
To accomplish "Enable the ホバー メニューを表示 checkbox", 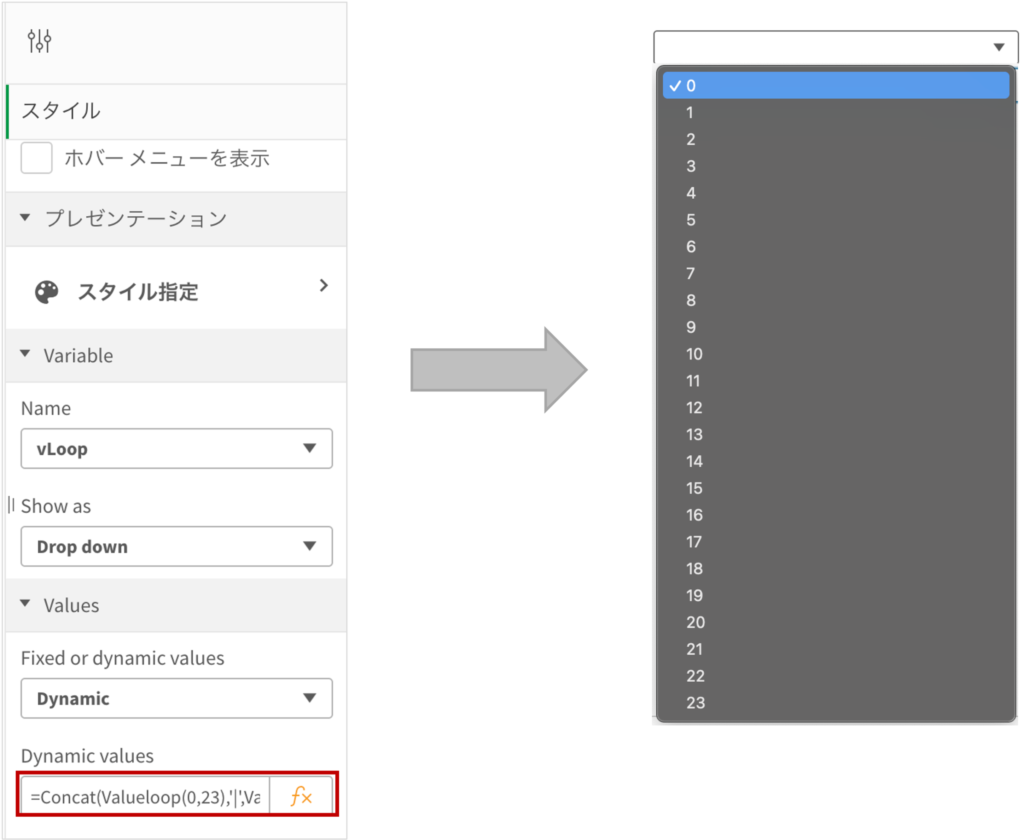I will tap(37, 158).
